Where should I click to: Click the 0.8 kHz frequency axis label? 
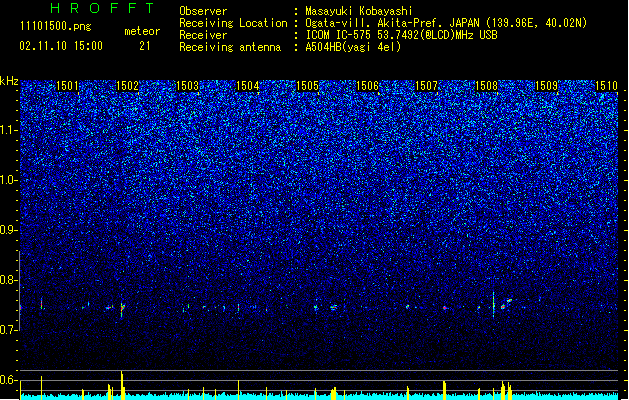(8, 280)
